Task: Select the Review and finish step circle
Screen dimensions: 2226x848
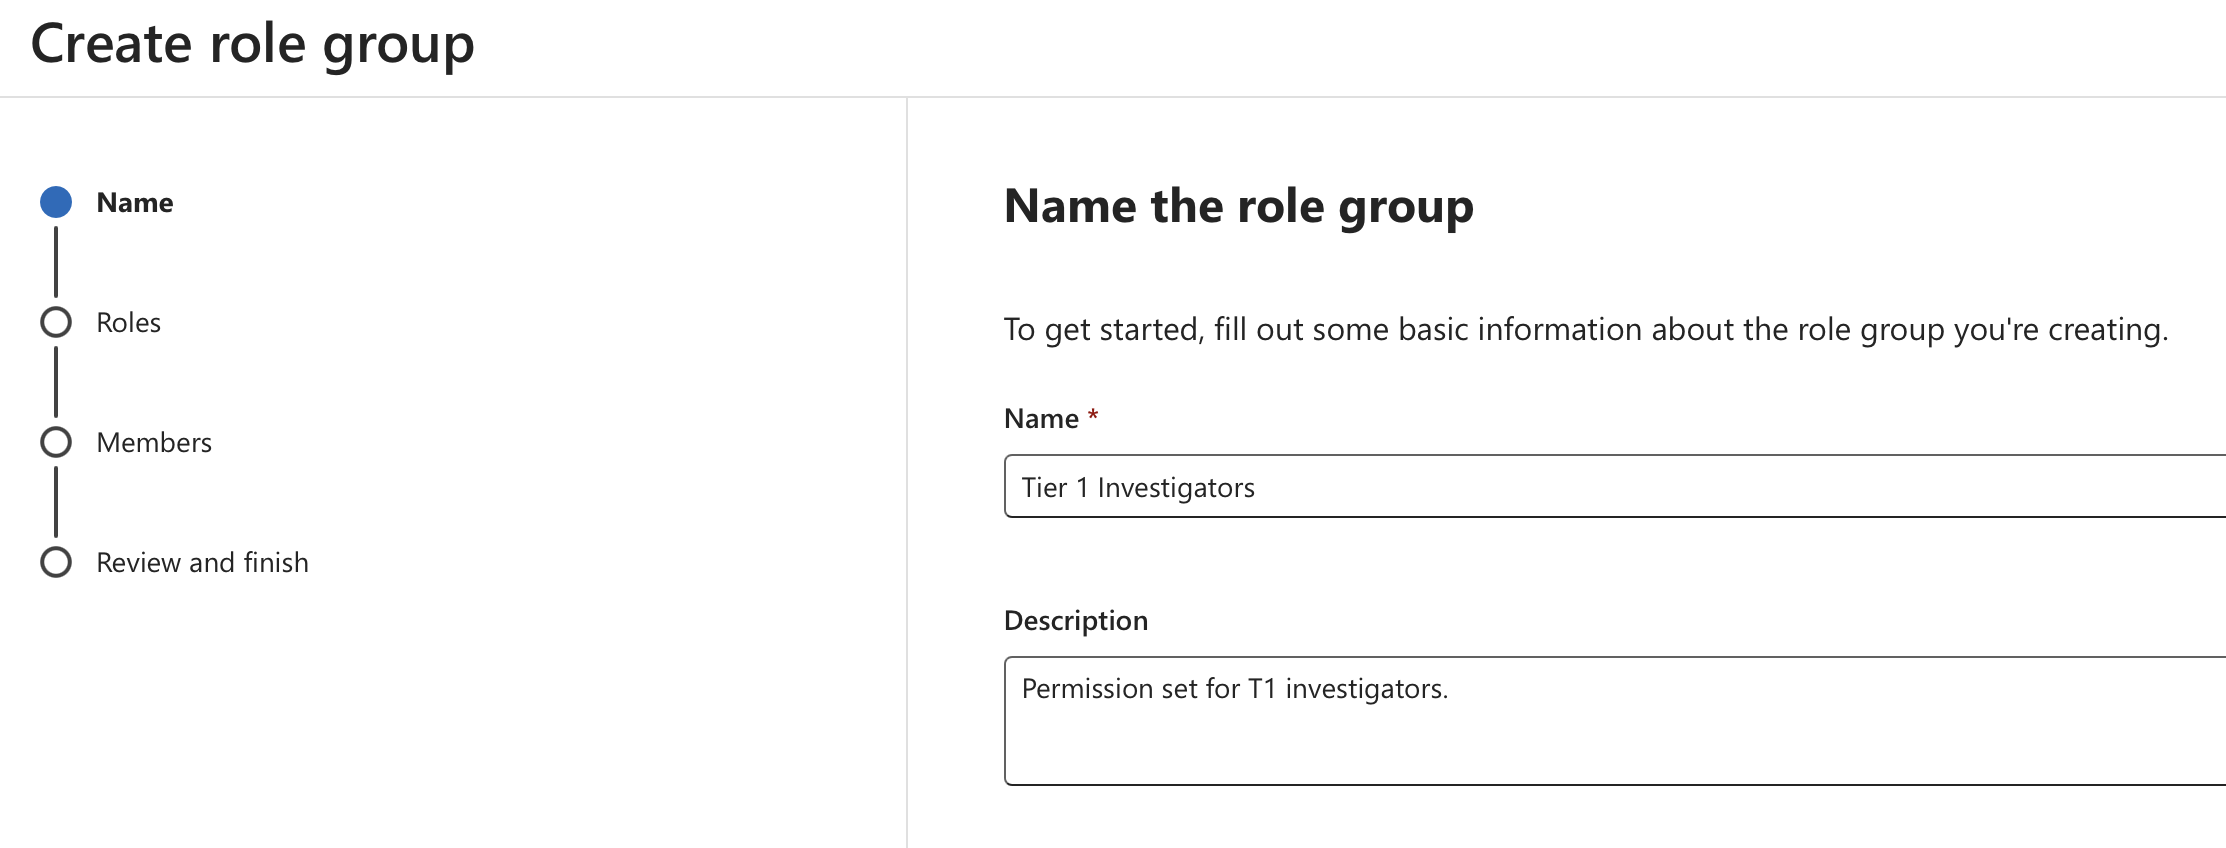Action: pos(56,562)
